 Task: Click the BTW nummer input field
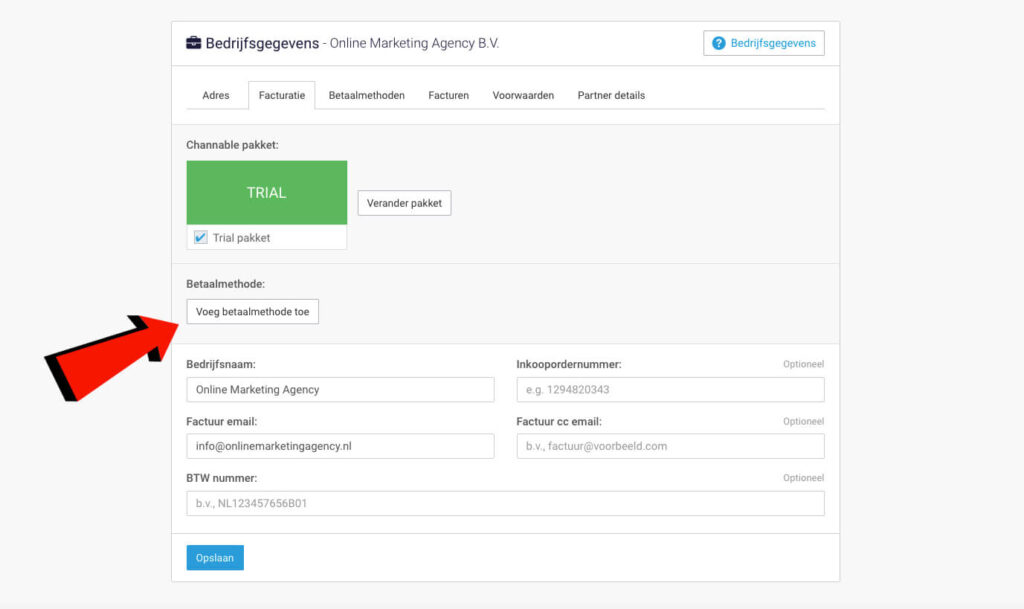coord(505,503)
